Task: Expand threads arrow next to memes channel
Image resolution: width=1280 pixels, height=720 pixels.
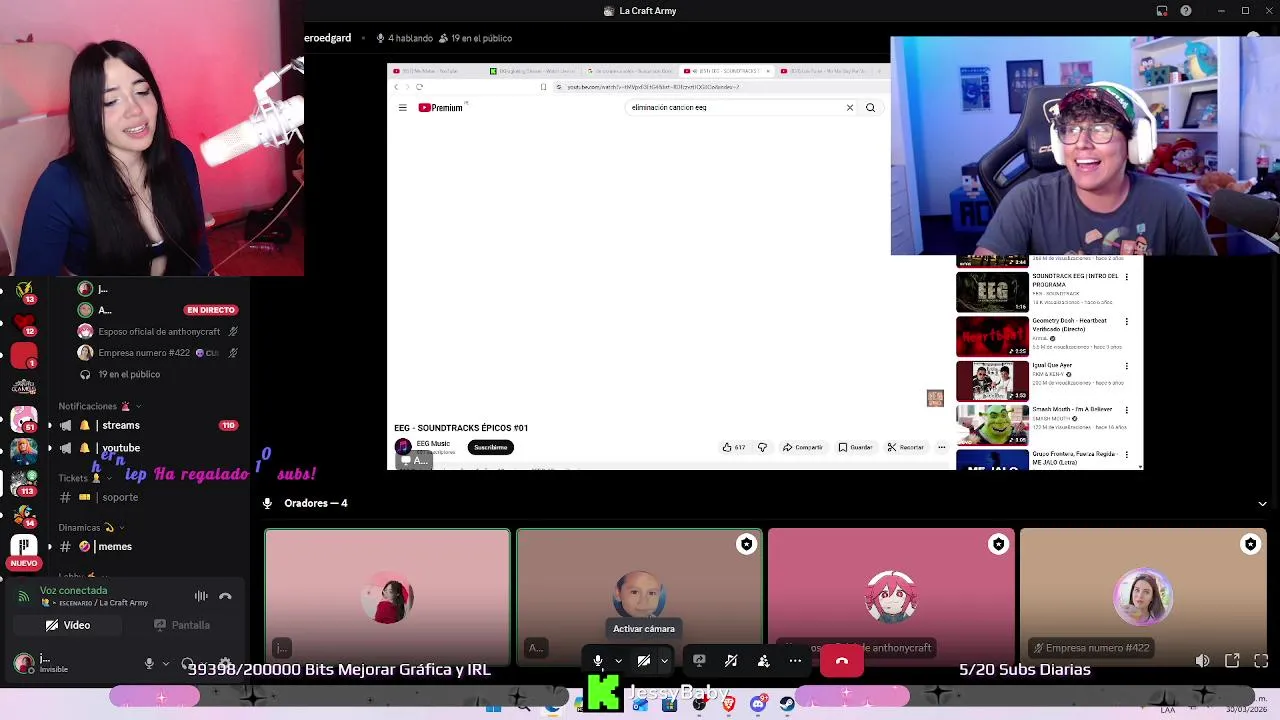Action: coord(49,546)
